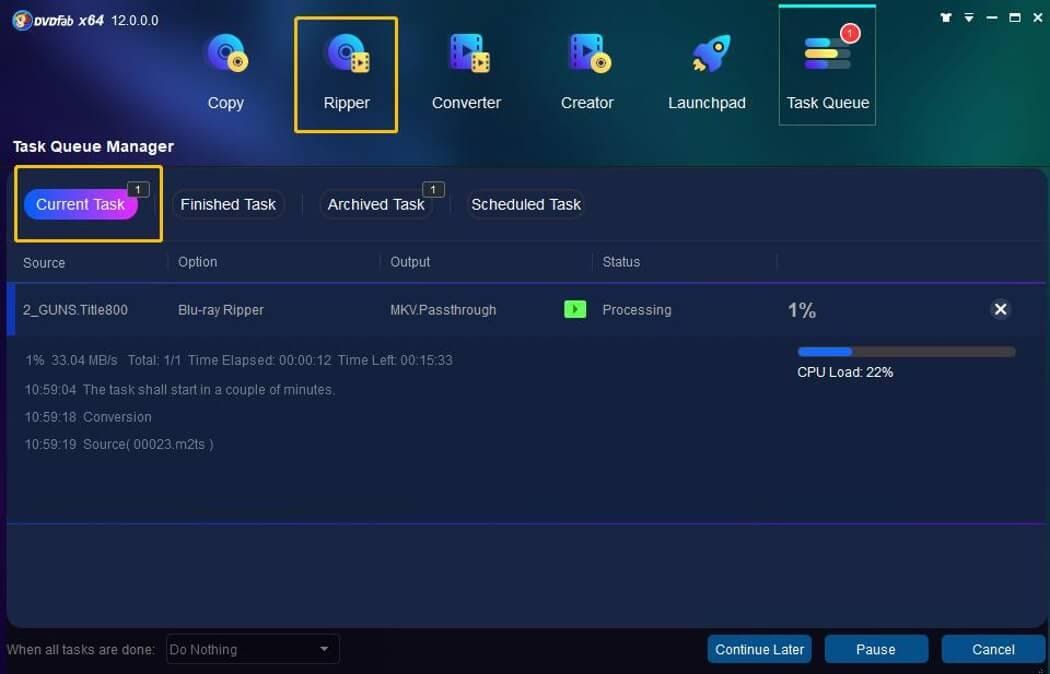This screenshot has height=674, width=1050.
Task: View the Scheduled Task tab
Action: pos(525,204)
